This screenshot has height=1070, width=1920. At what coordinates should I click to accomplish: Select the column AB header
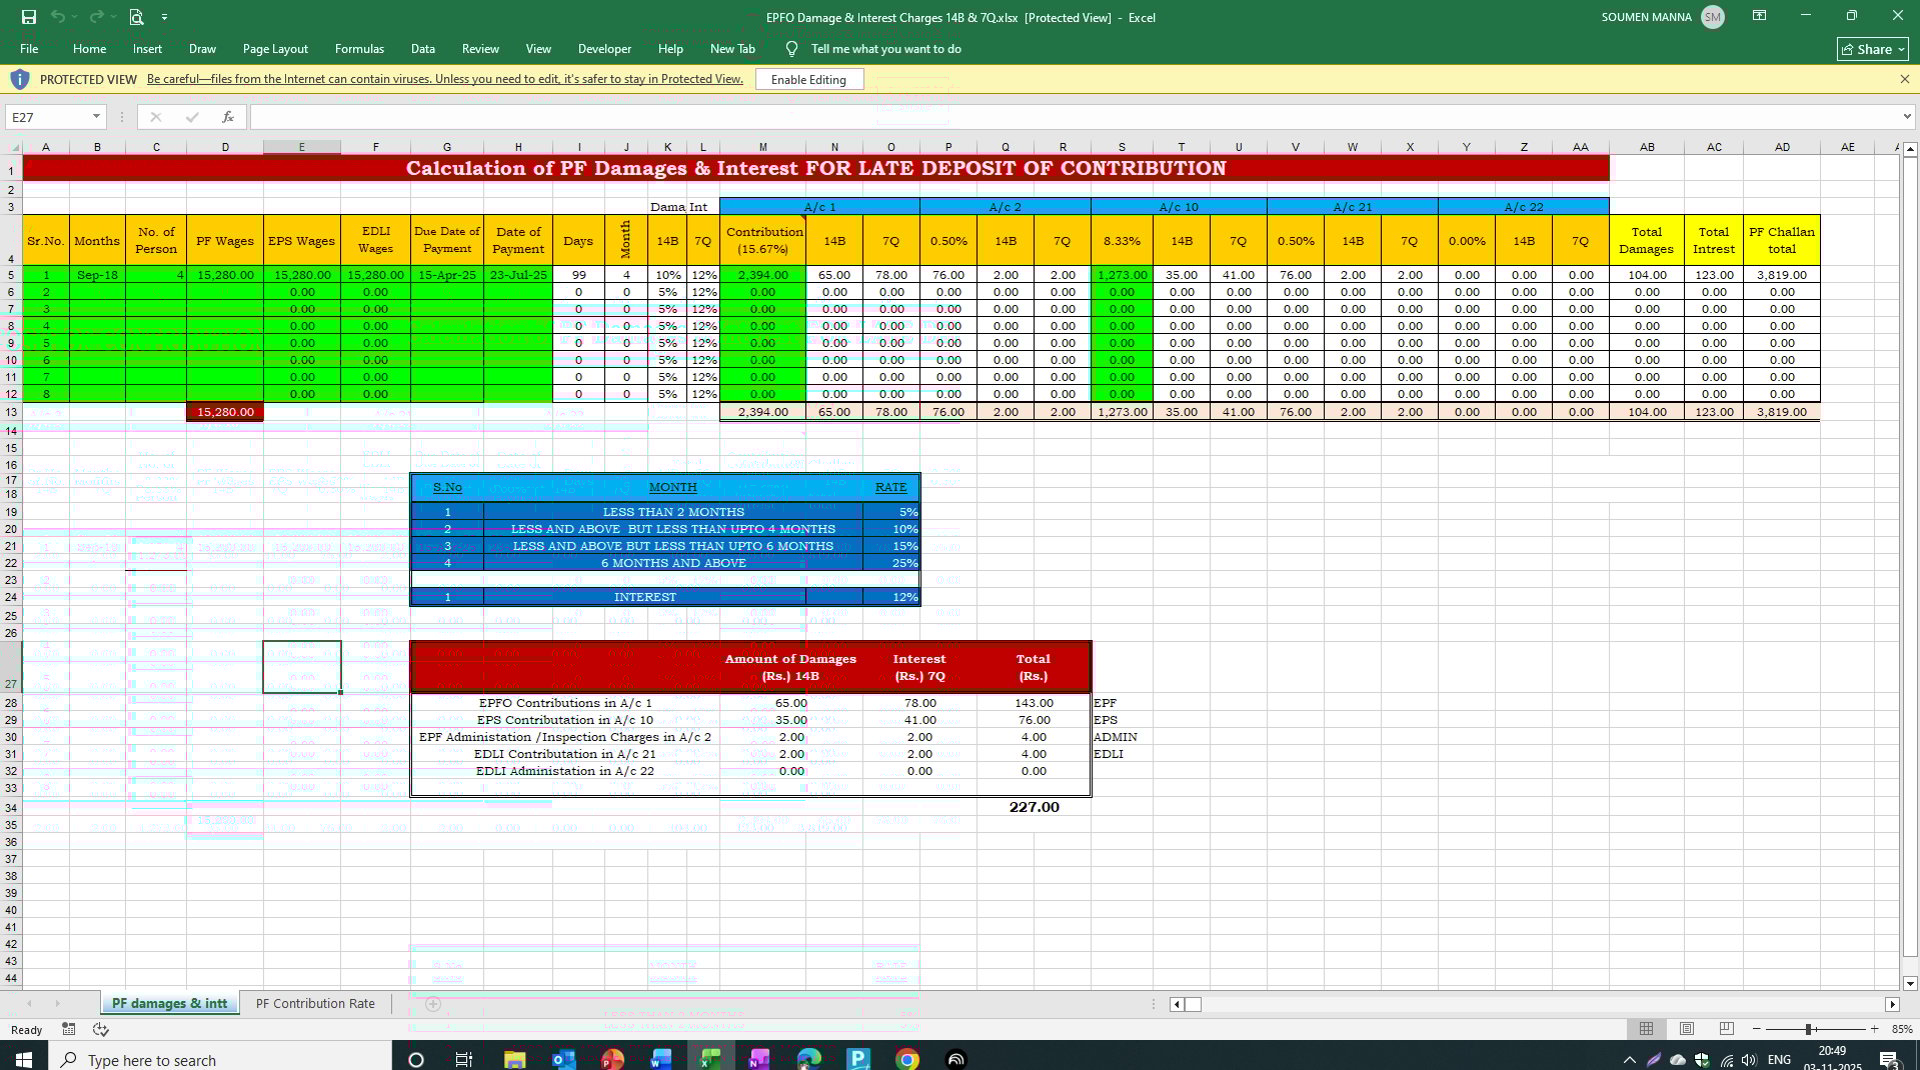click(1646, 147)
